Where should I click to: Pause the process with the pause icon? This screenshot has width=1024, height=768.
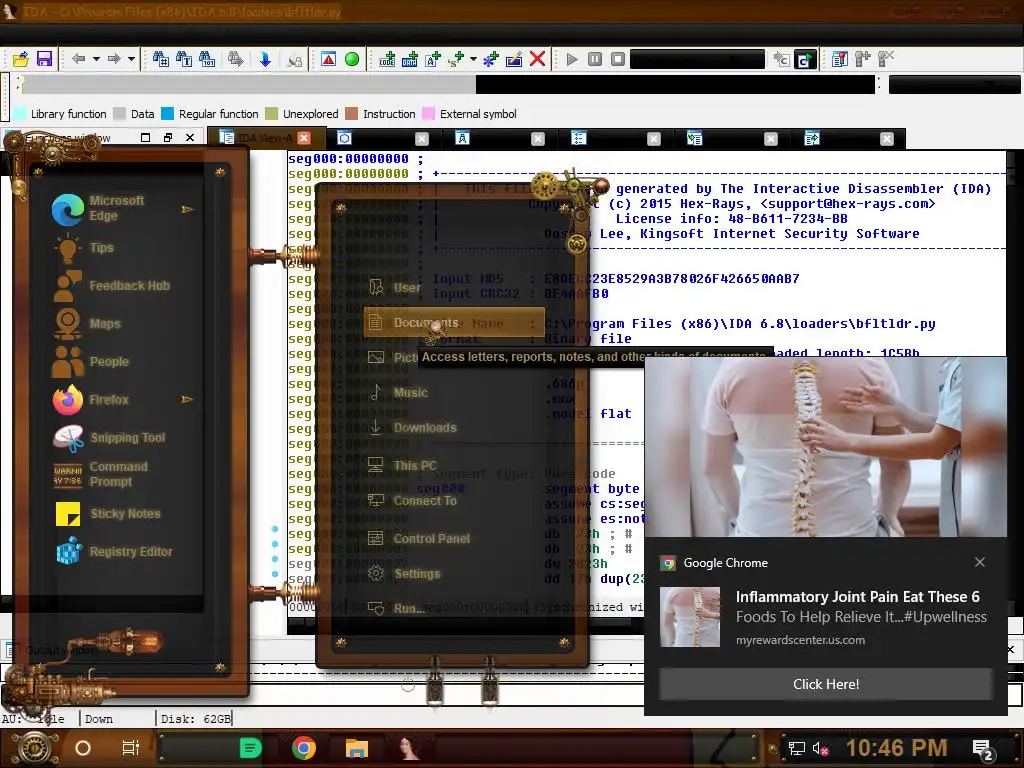(595, 59)
